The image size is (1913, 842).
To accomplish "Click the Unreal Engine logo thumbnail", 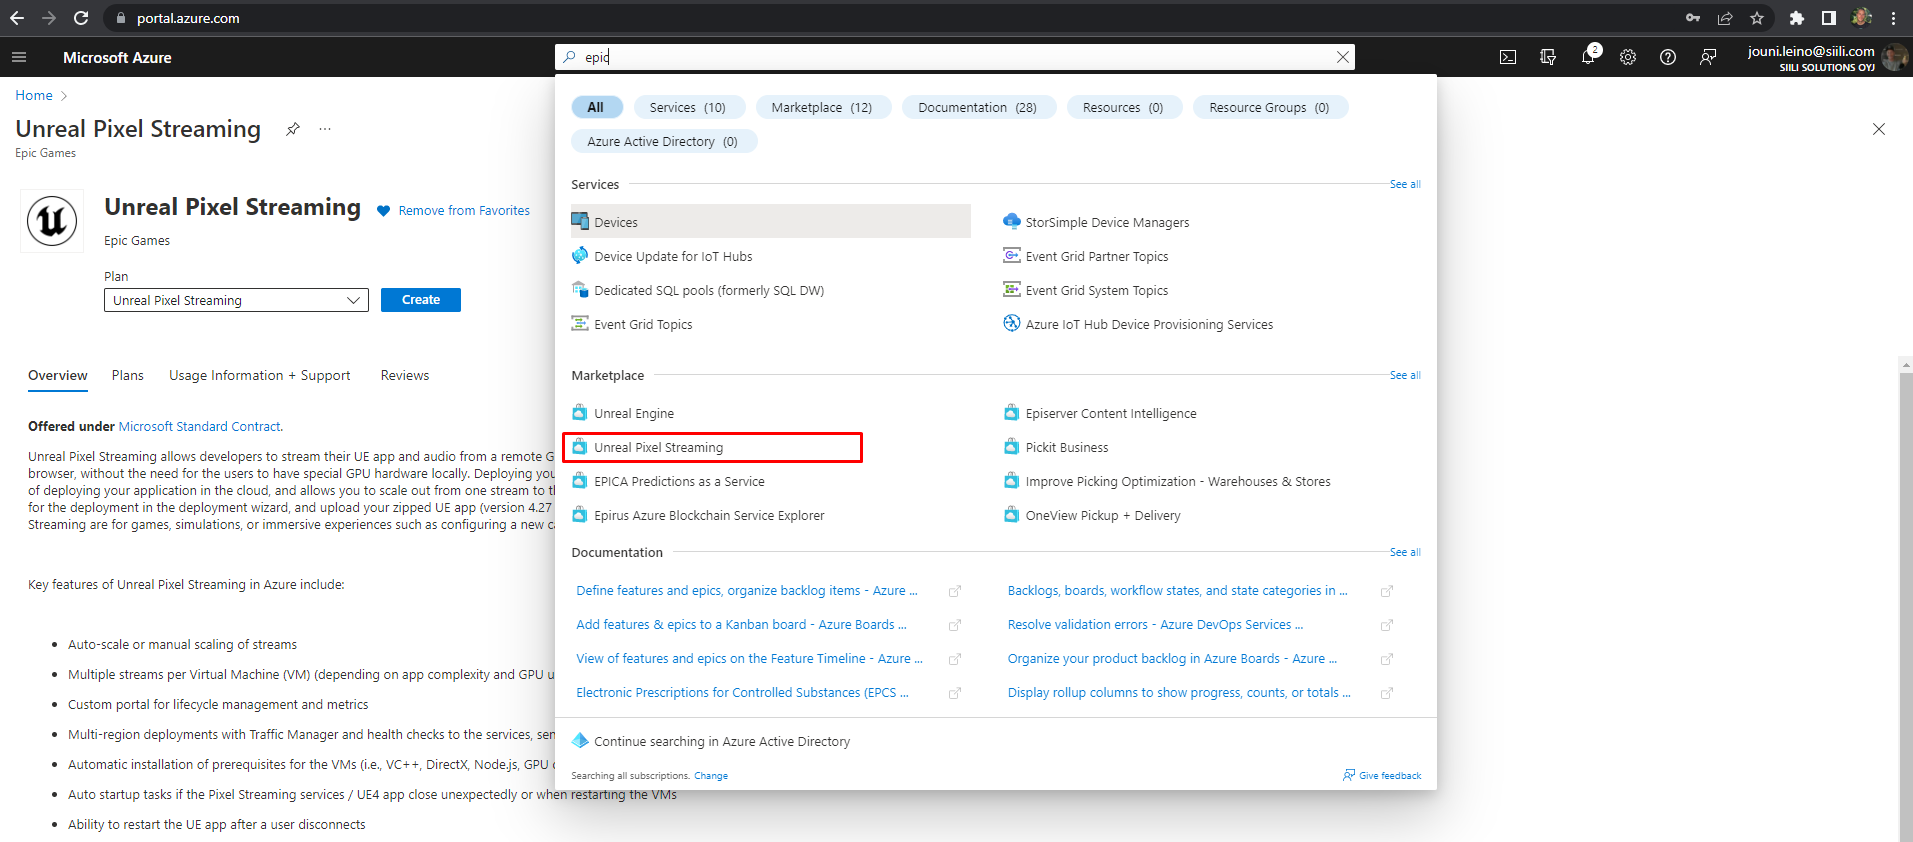I will tap(52, 221).
